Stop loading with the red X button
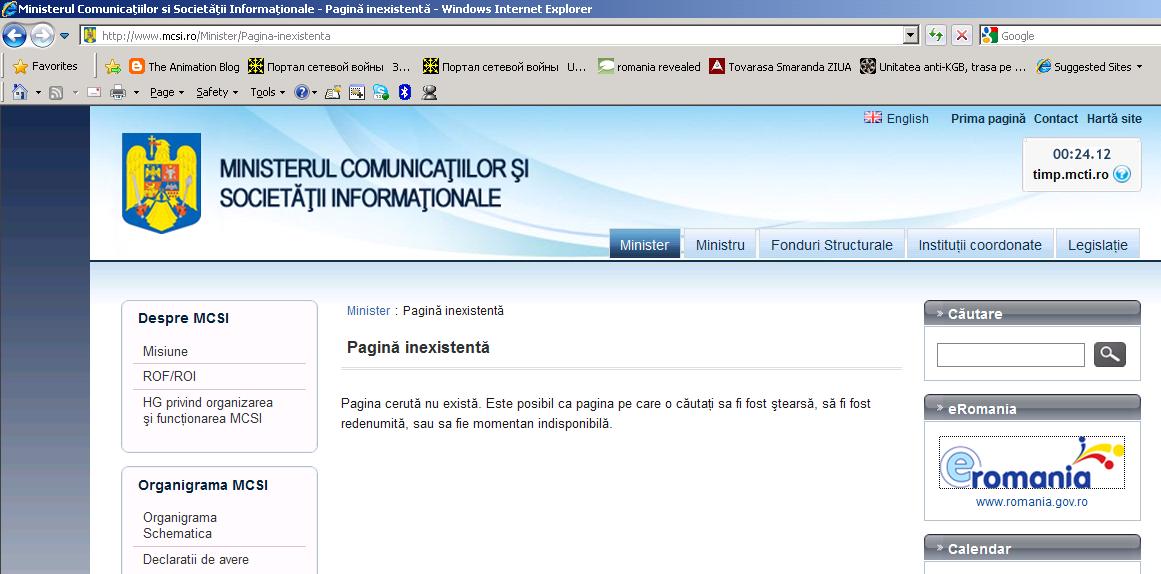1161x574 pixels. 961,36
